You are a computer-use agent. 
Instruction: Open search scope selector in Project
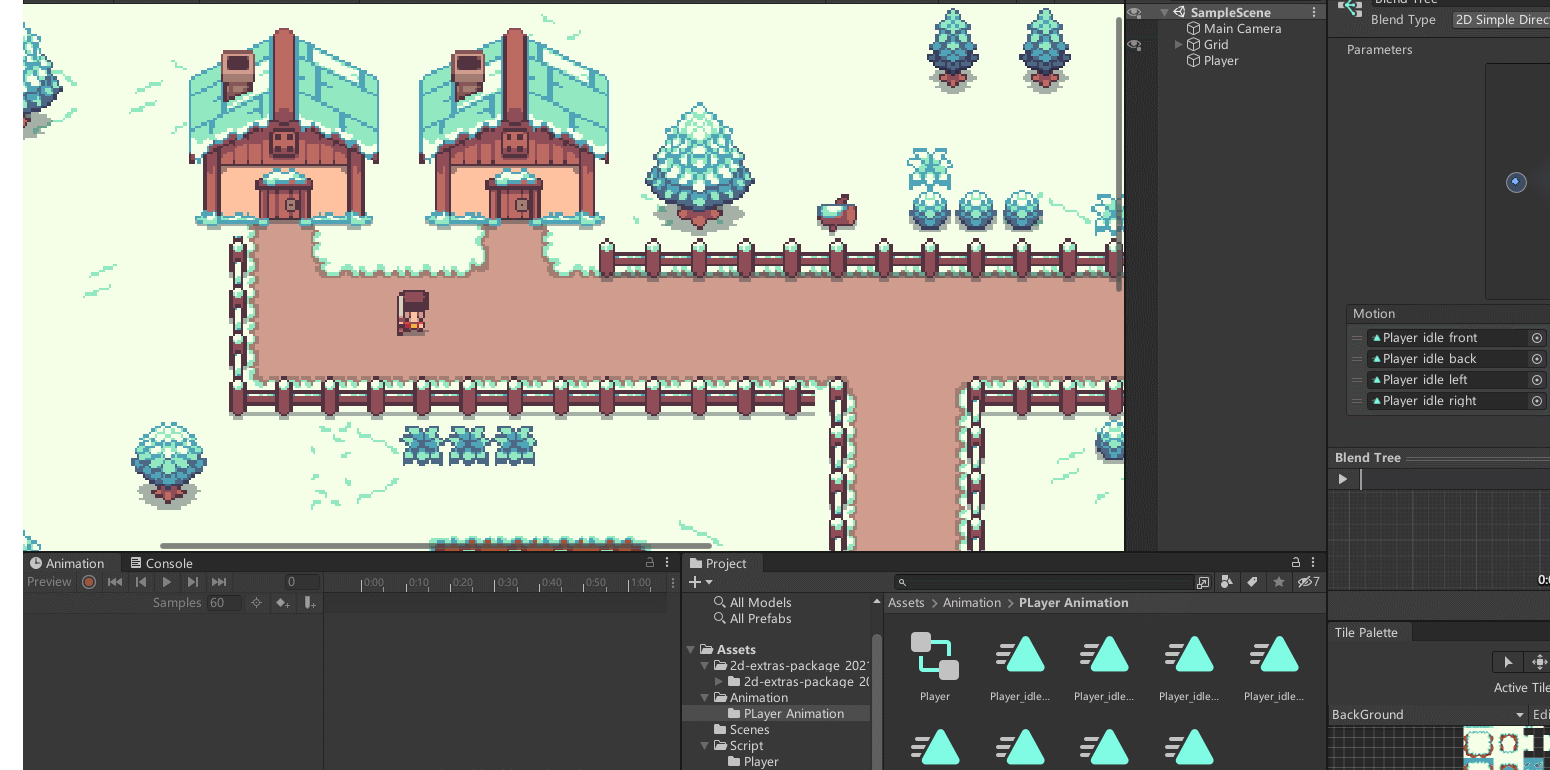[x=1203, y=582]
